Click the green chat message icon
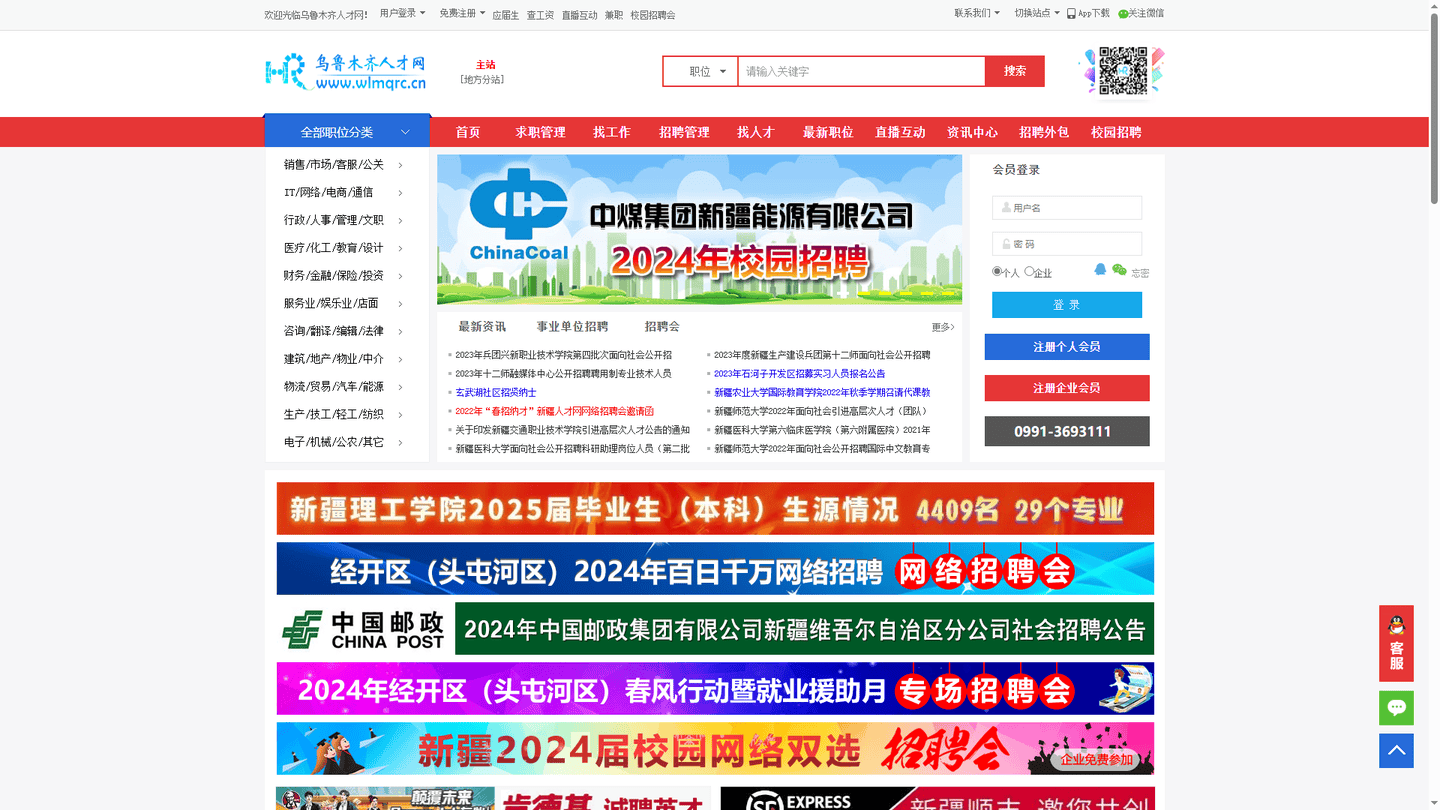The image size is (1440, 810). tap(1396, 708)
